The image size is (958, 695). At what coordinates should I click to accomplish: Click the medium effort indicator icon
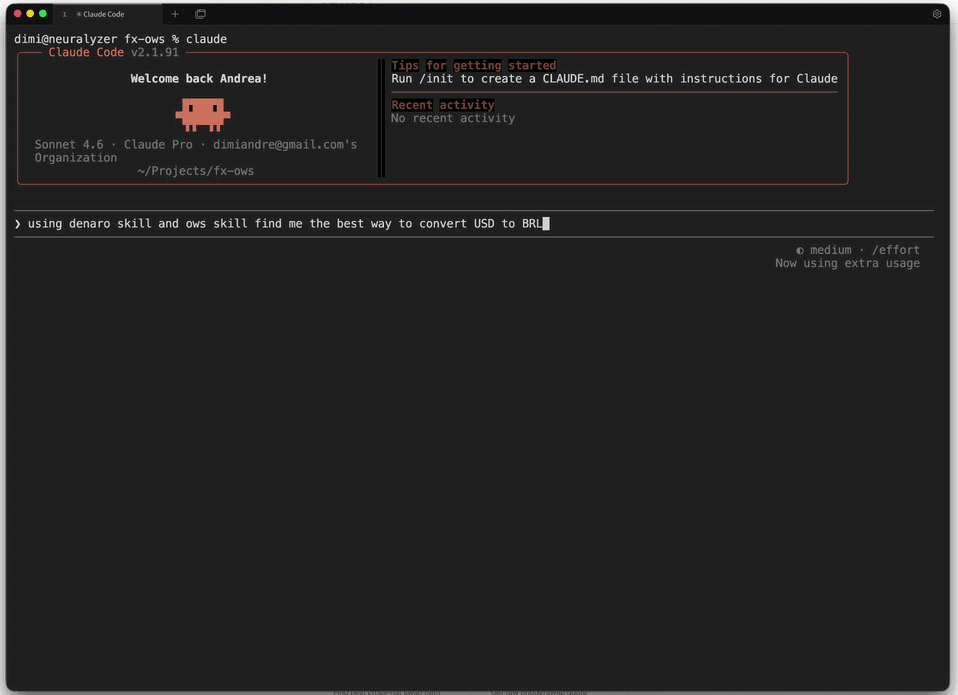click(x=800, y=250)
